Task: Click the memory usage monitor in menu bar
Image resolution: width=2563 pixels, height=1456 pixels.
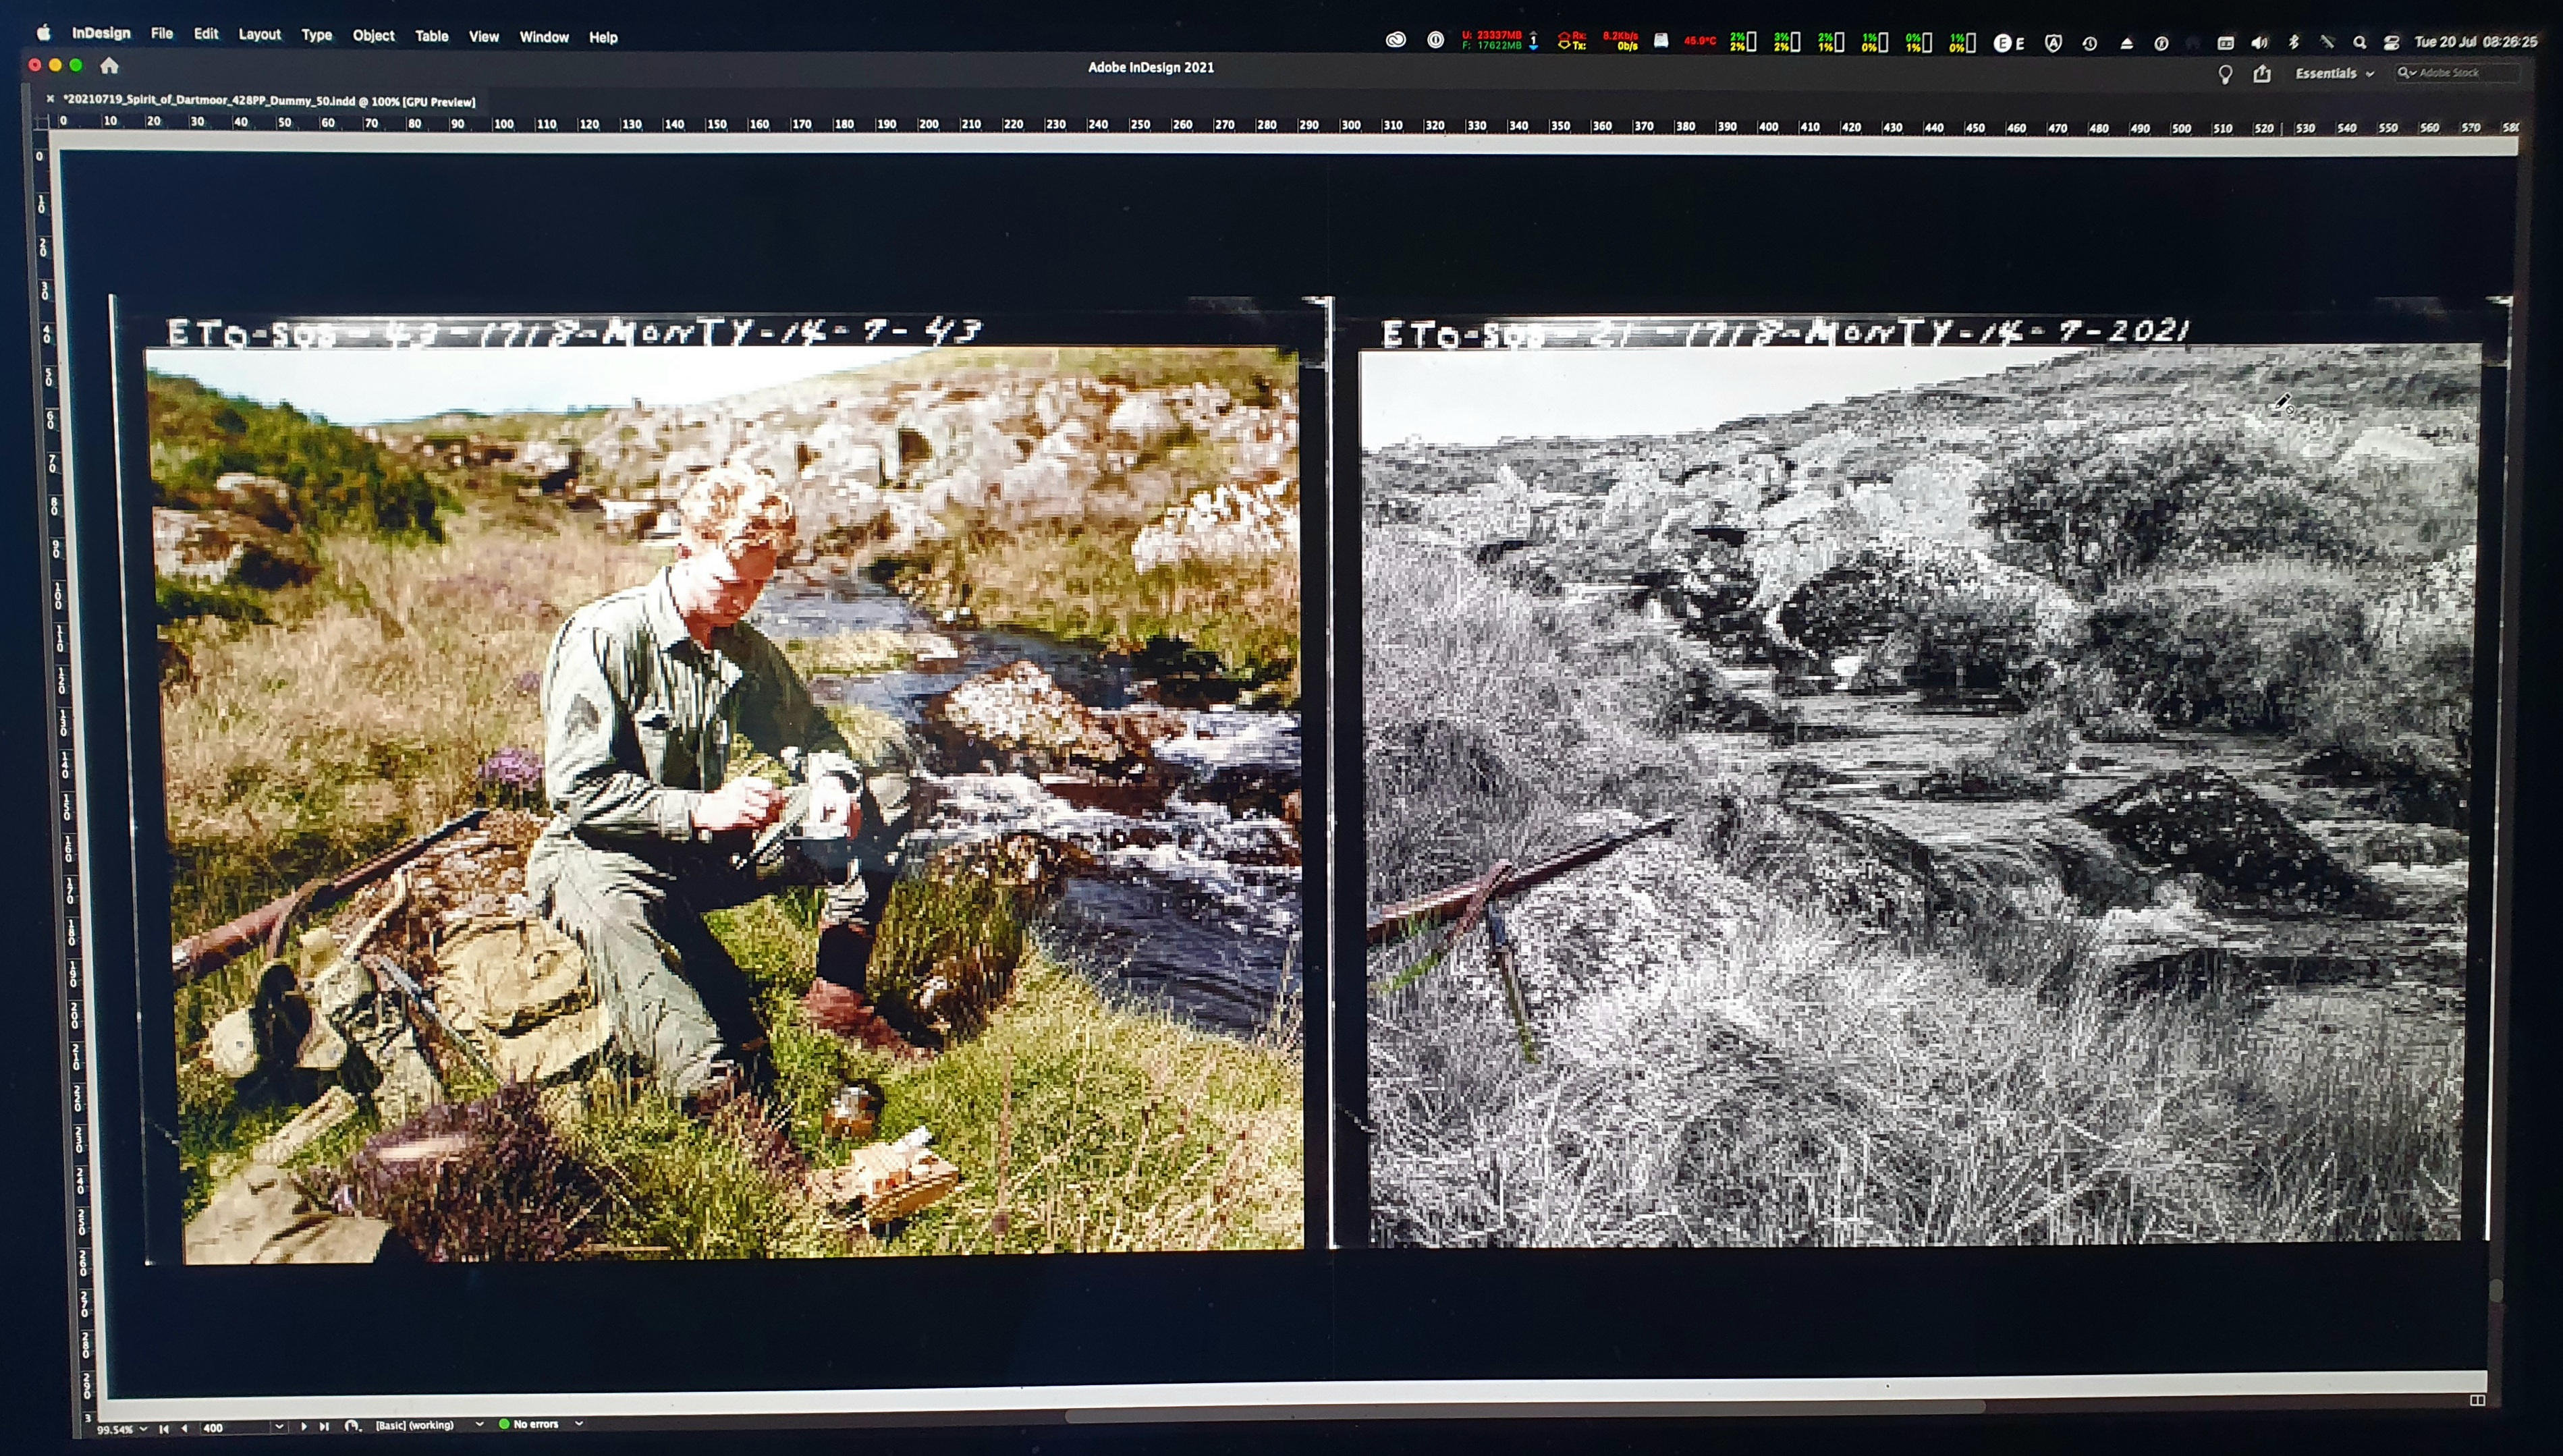Action: [1492, 40]
